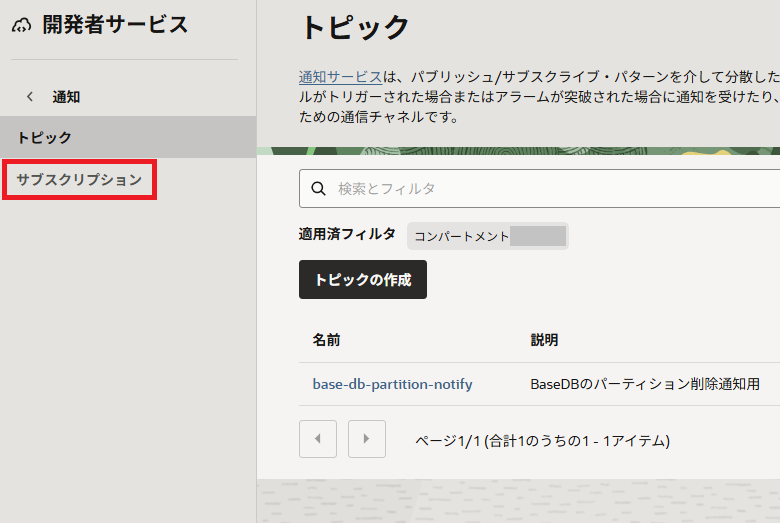Viewport: 780px width, 523px height.
Task: Click the magnifier icon in search bar
Action: [x=319, y=188]
